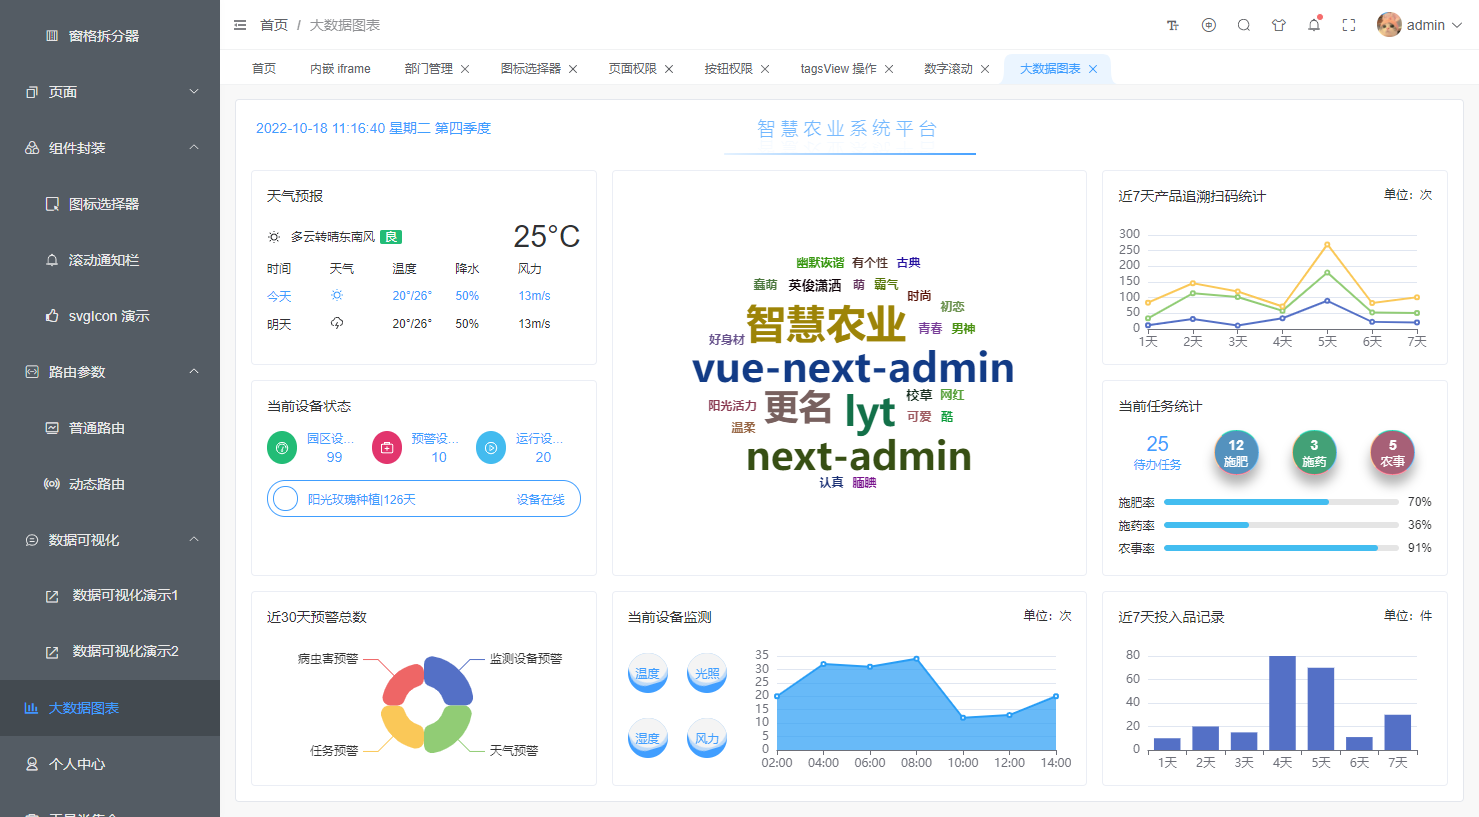Open the admin dropdown arrow

[1457, 25]
